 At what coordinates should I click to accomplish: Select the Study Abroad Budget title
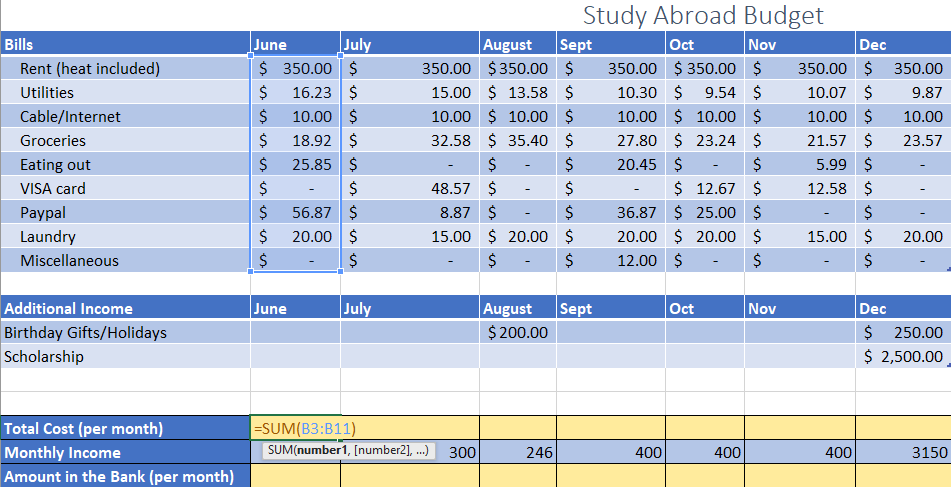[703, 15]
